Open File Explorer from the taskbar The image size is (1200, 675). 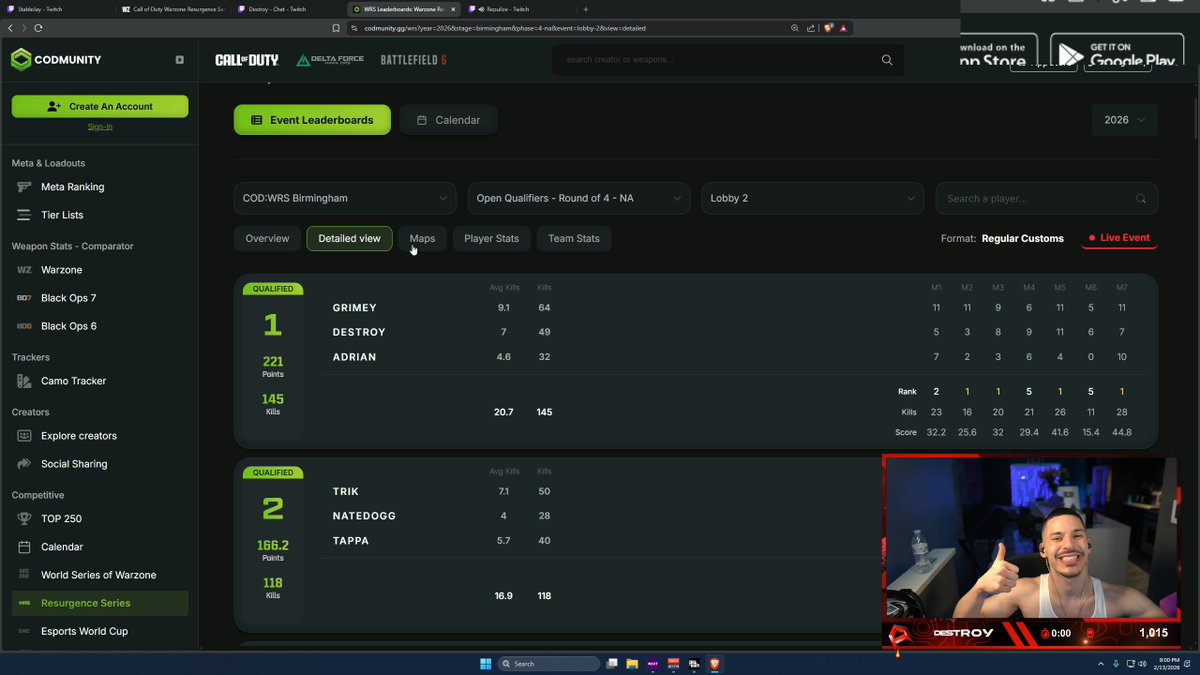pos(633,663)
